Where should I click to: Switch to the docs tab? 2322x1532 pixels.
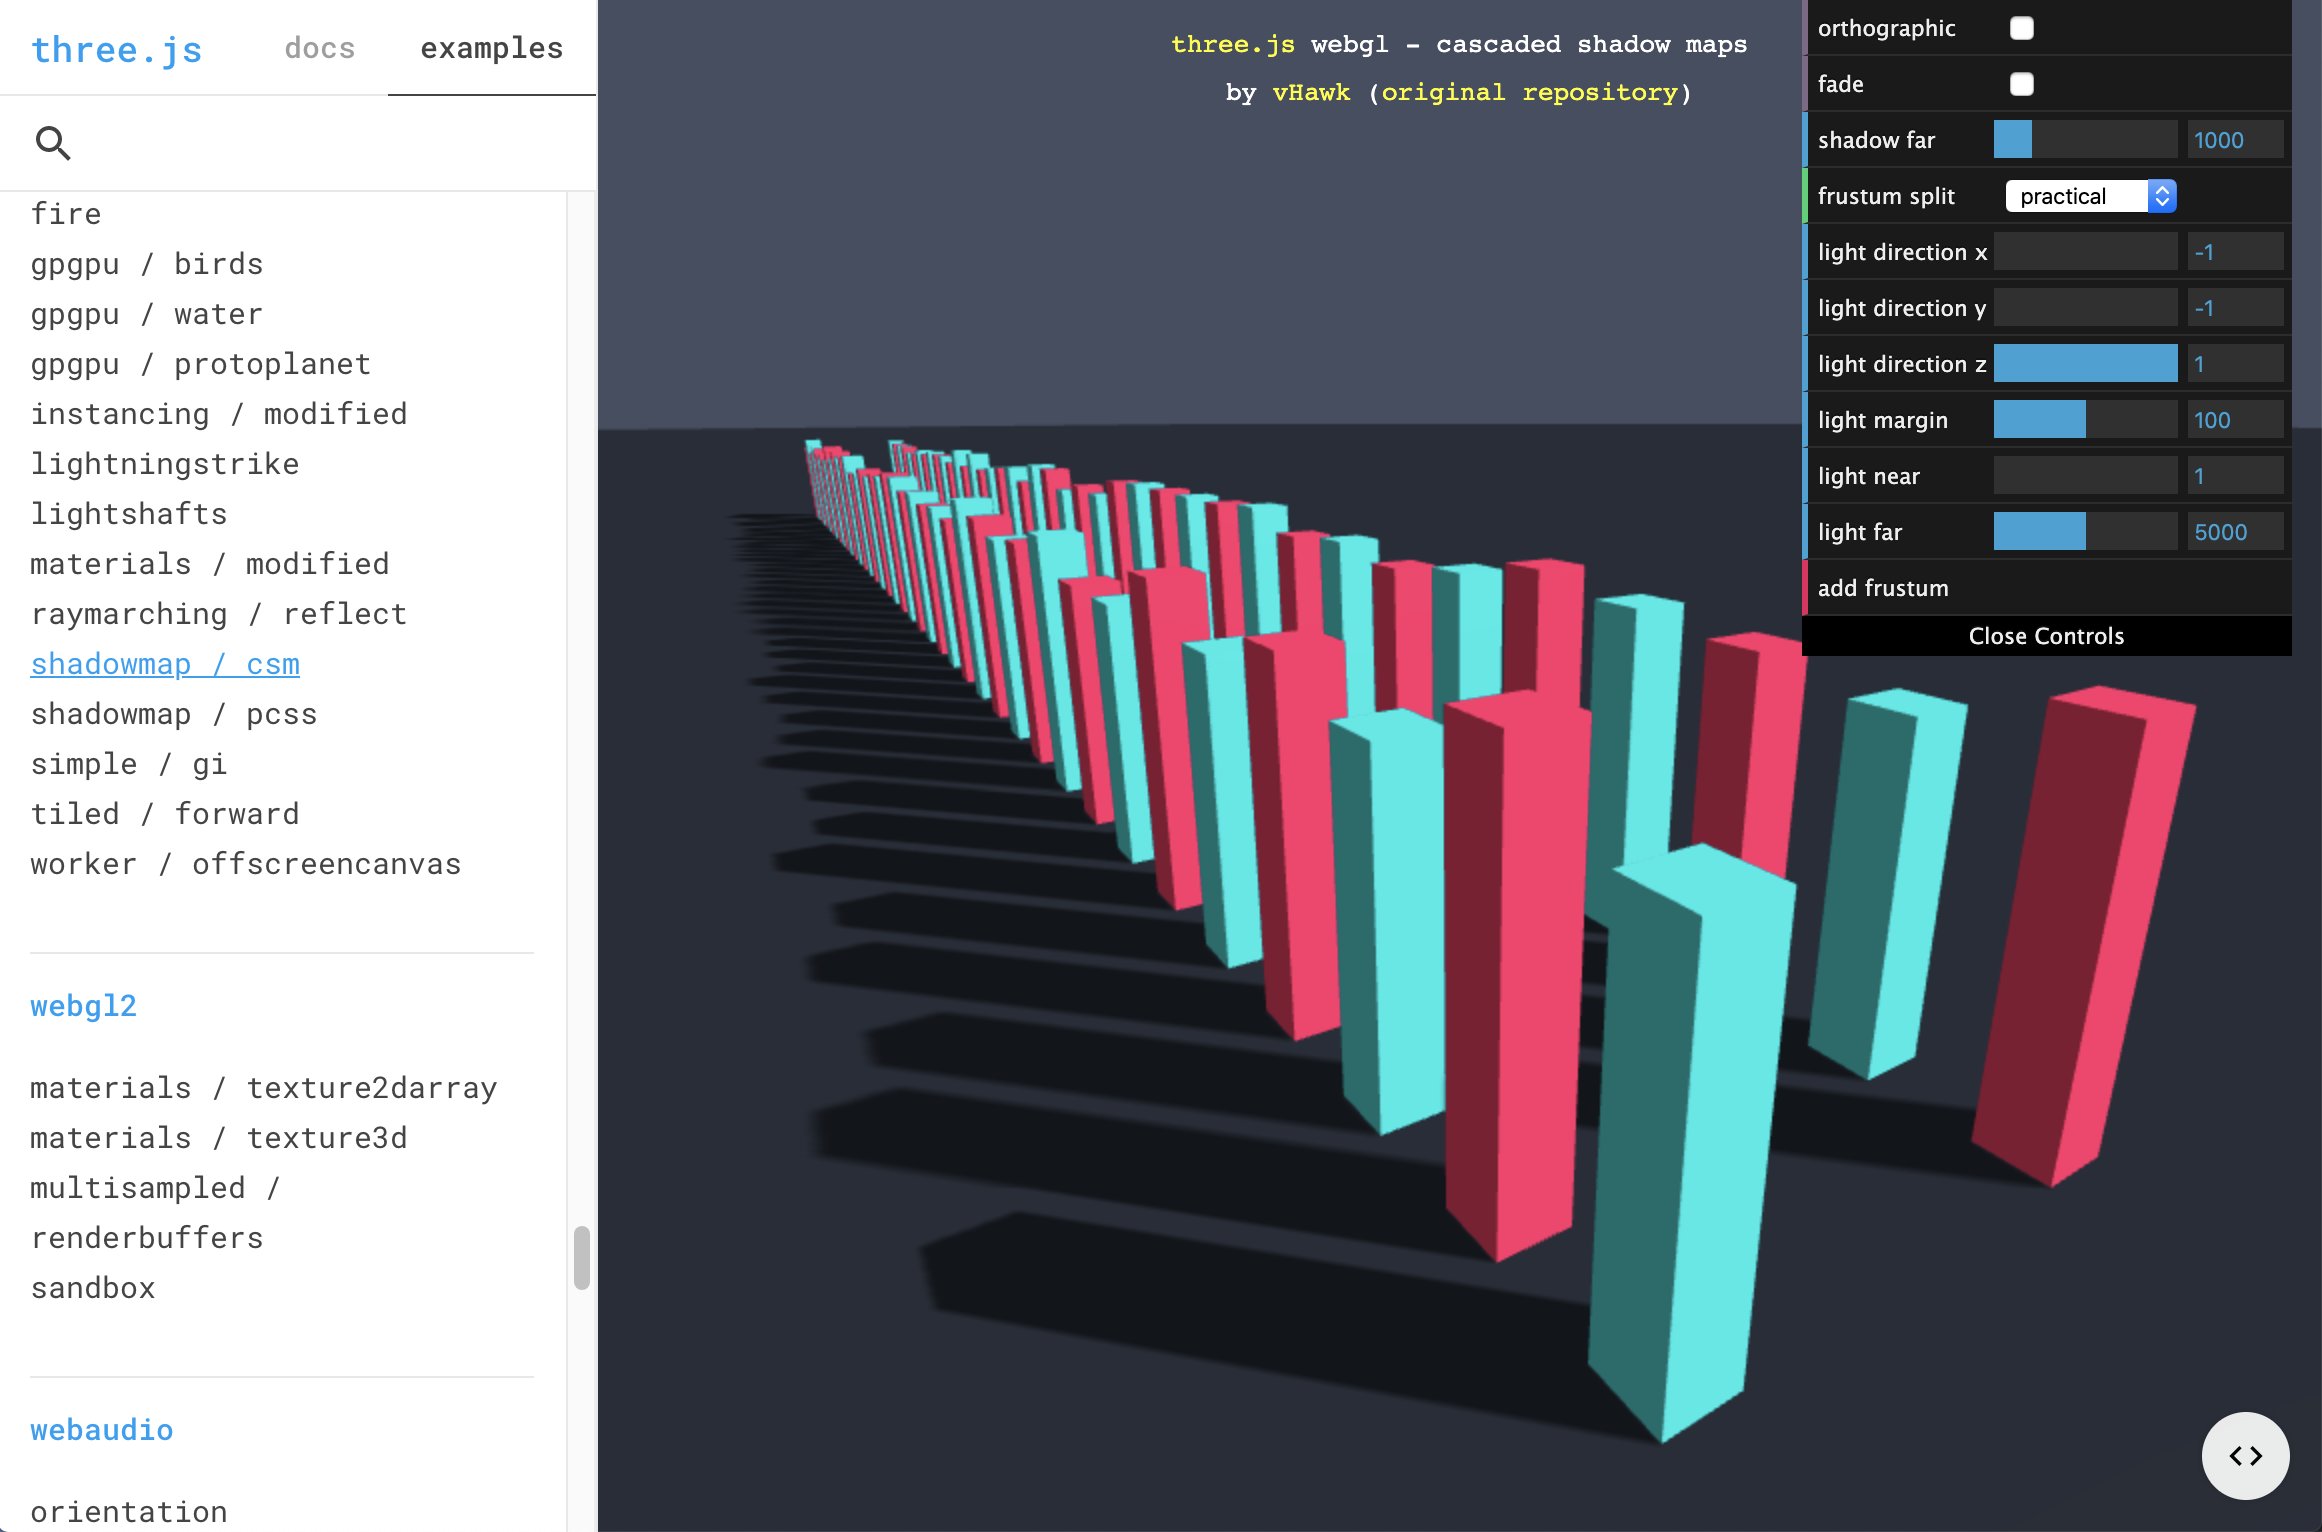[320, 48]
